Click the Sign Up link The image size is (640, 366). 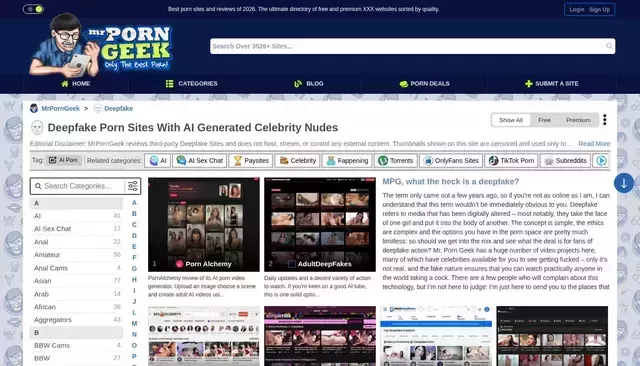[x=599, y=9]
